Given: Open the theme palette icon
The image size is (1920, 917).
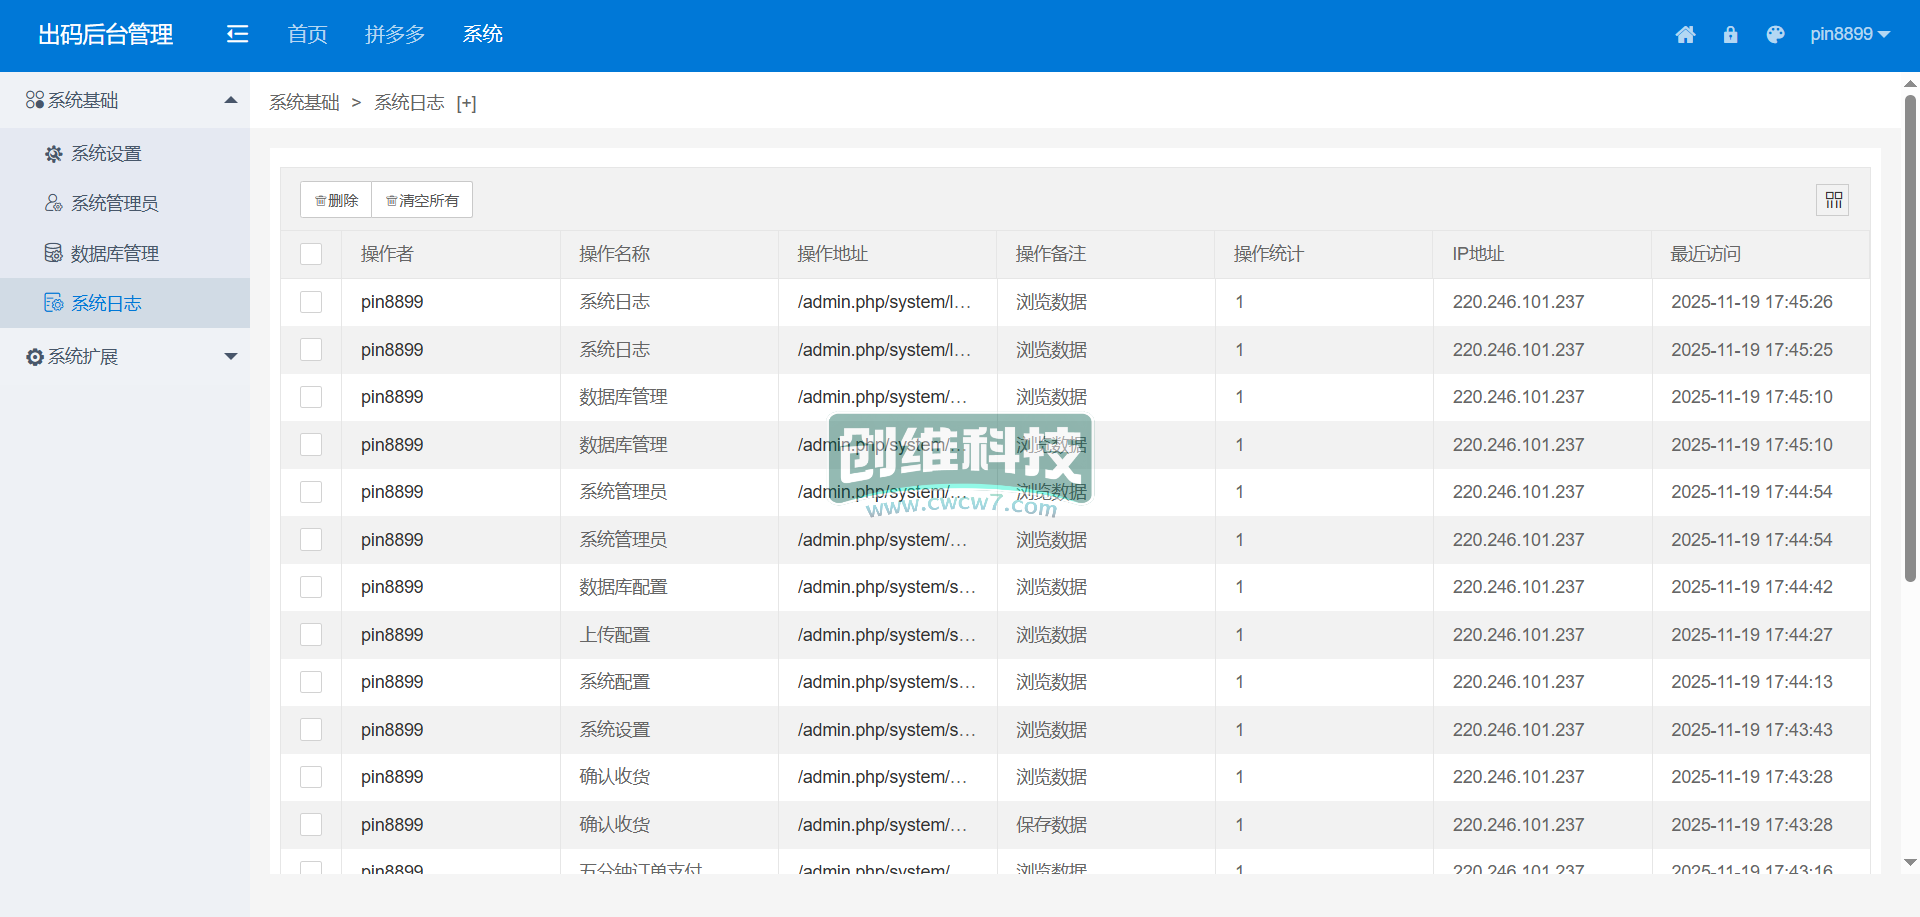Looking at the screenshot, I should (1775, 35).
